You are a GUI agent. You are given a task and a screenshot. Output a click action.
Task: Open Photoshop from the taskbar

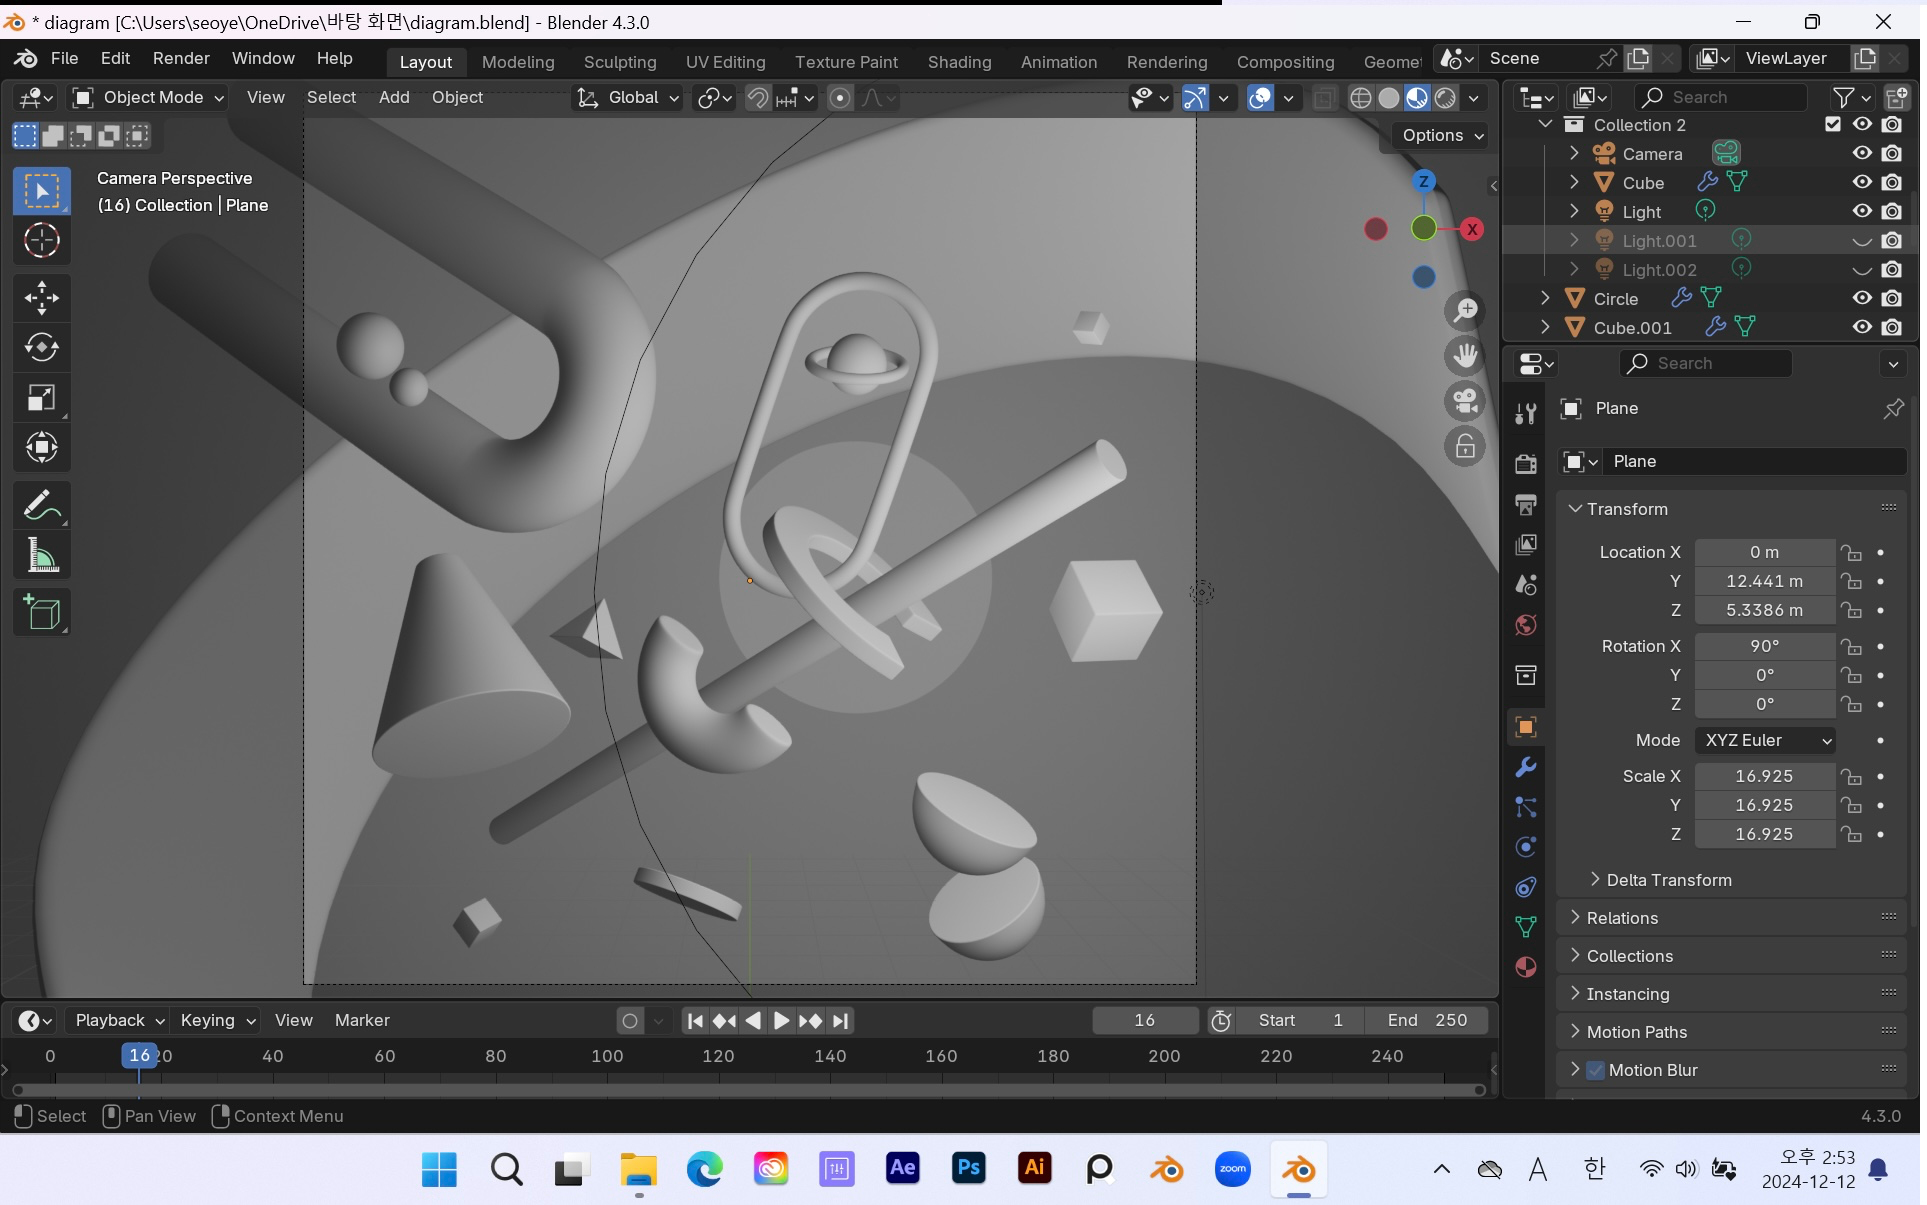coord(968,1168)
